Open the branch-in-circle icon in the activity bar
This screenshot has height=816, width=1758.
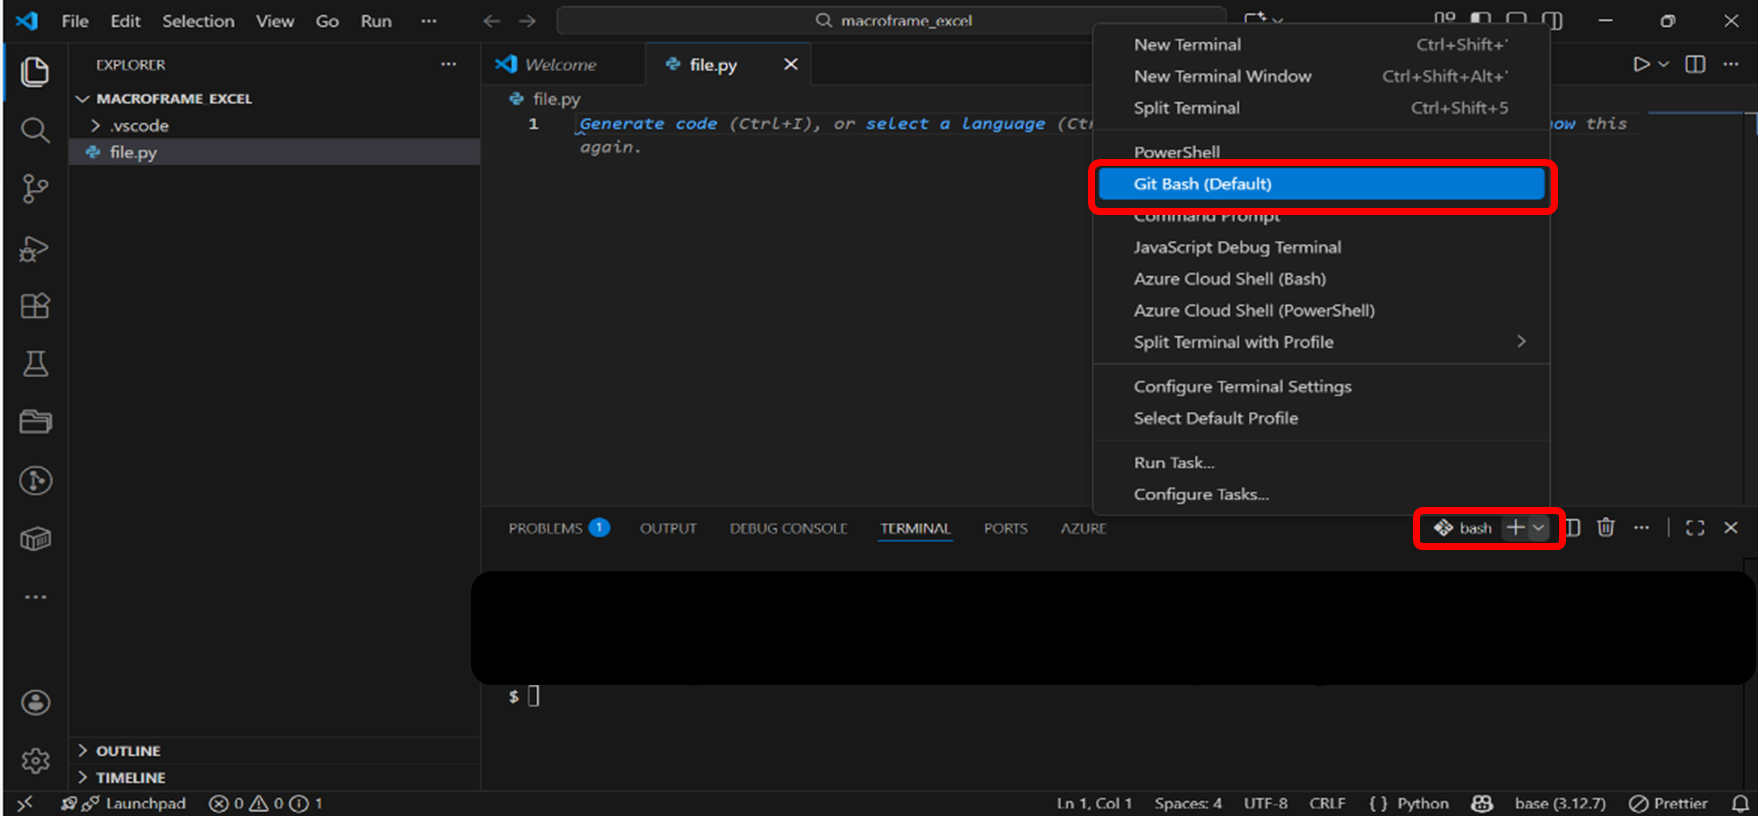click(35, 481)
